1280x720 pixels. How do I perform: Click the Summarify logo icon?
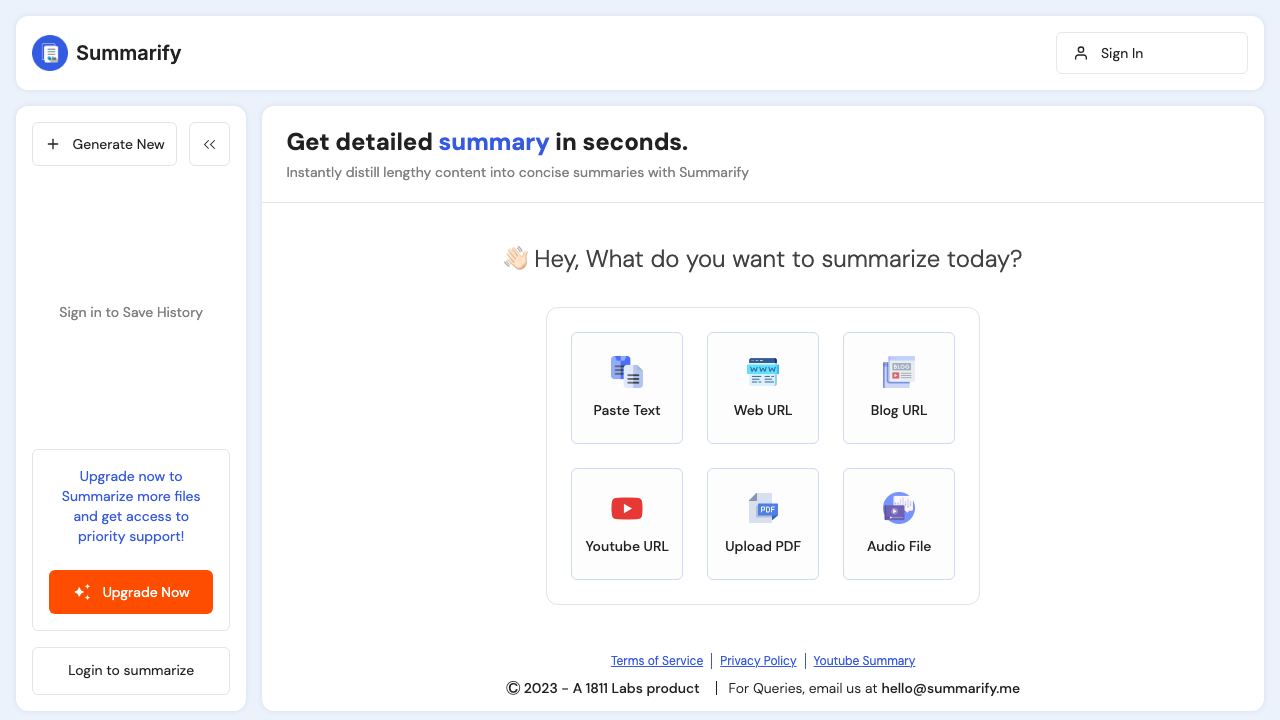pyautogui.click(x=50, y=53)
